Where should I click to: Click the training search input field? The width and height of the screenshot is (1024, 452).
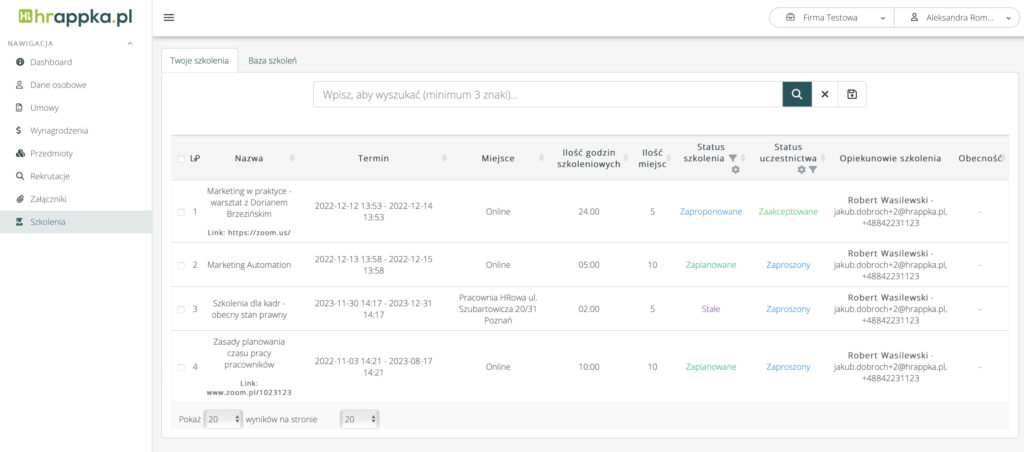point(547,94)
